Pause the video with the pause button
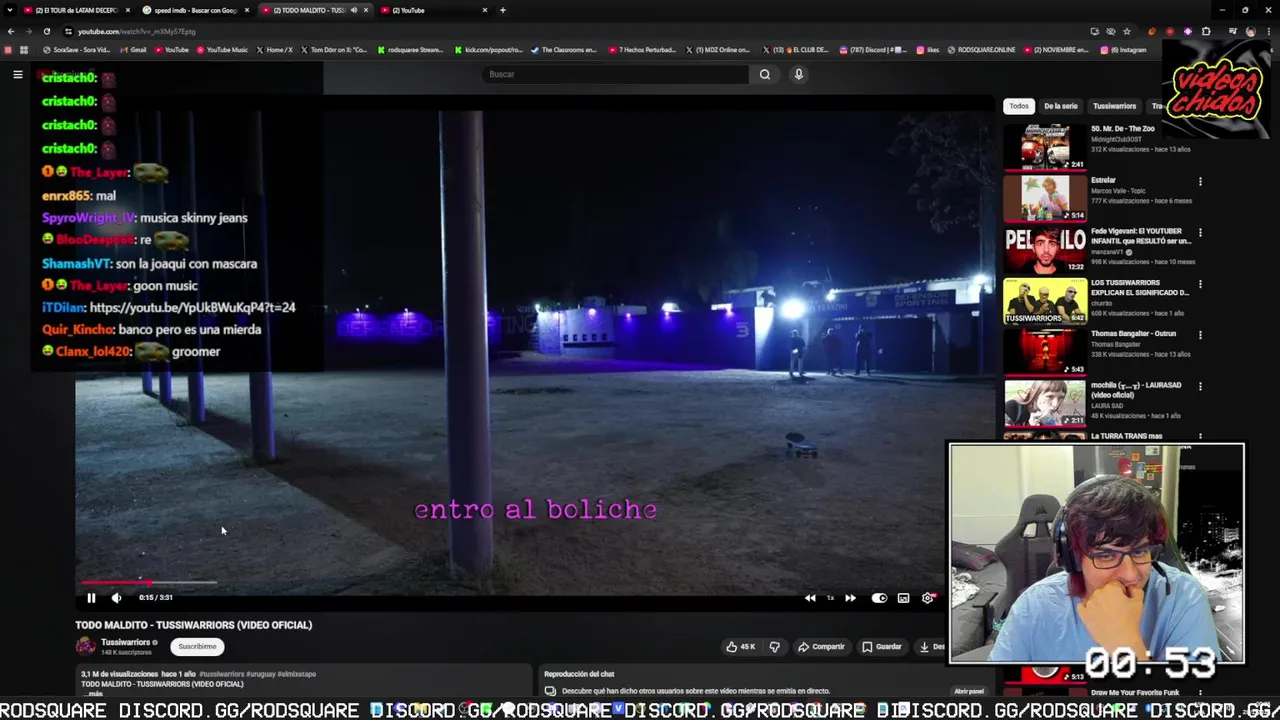 (x=91, y=598)
